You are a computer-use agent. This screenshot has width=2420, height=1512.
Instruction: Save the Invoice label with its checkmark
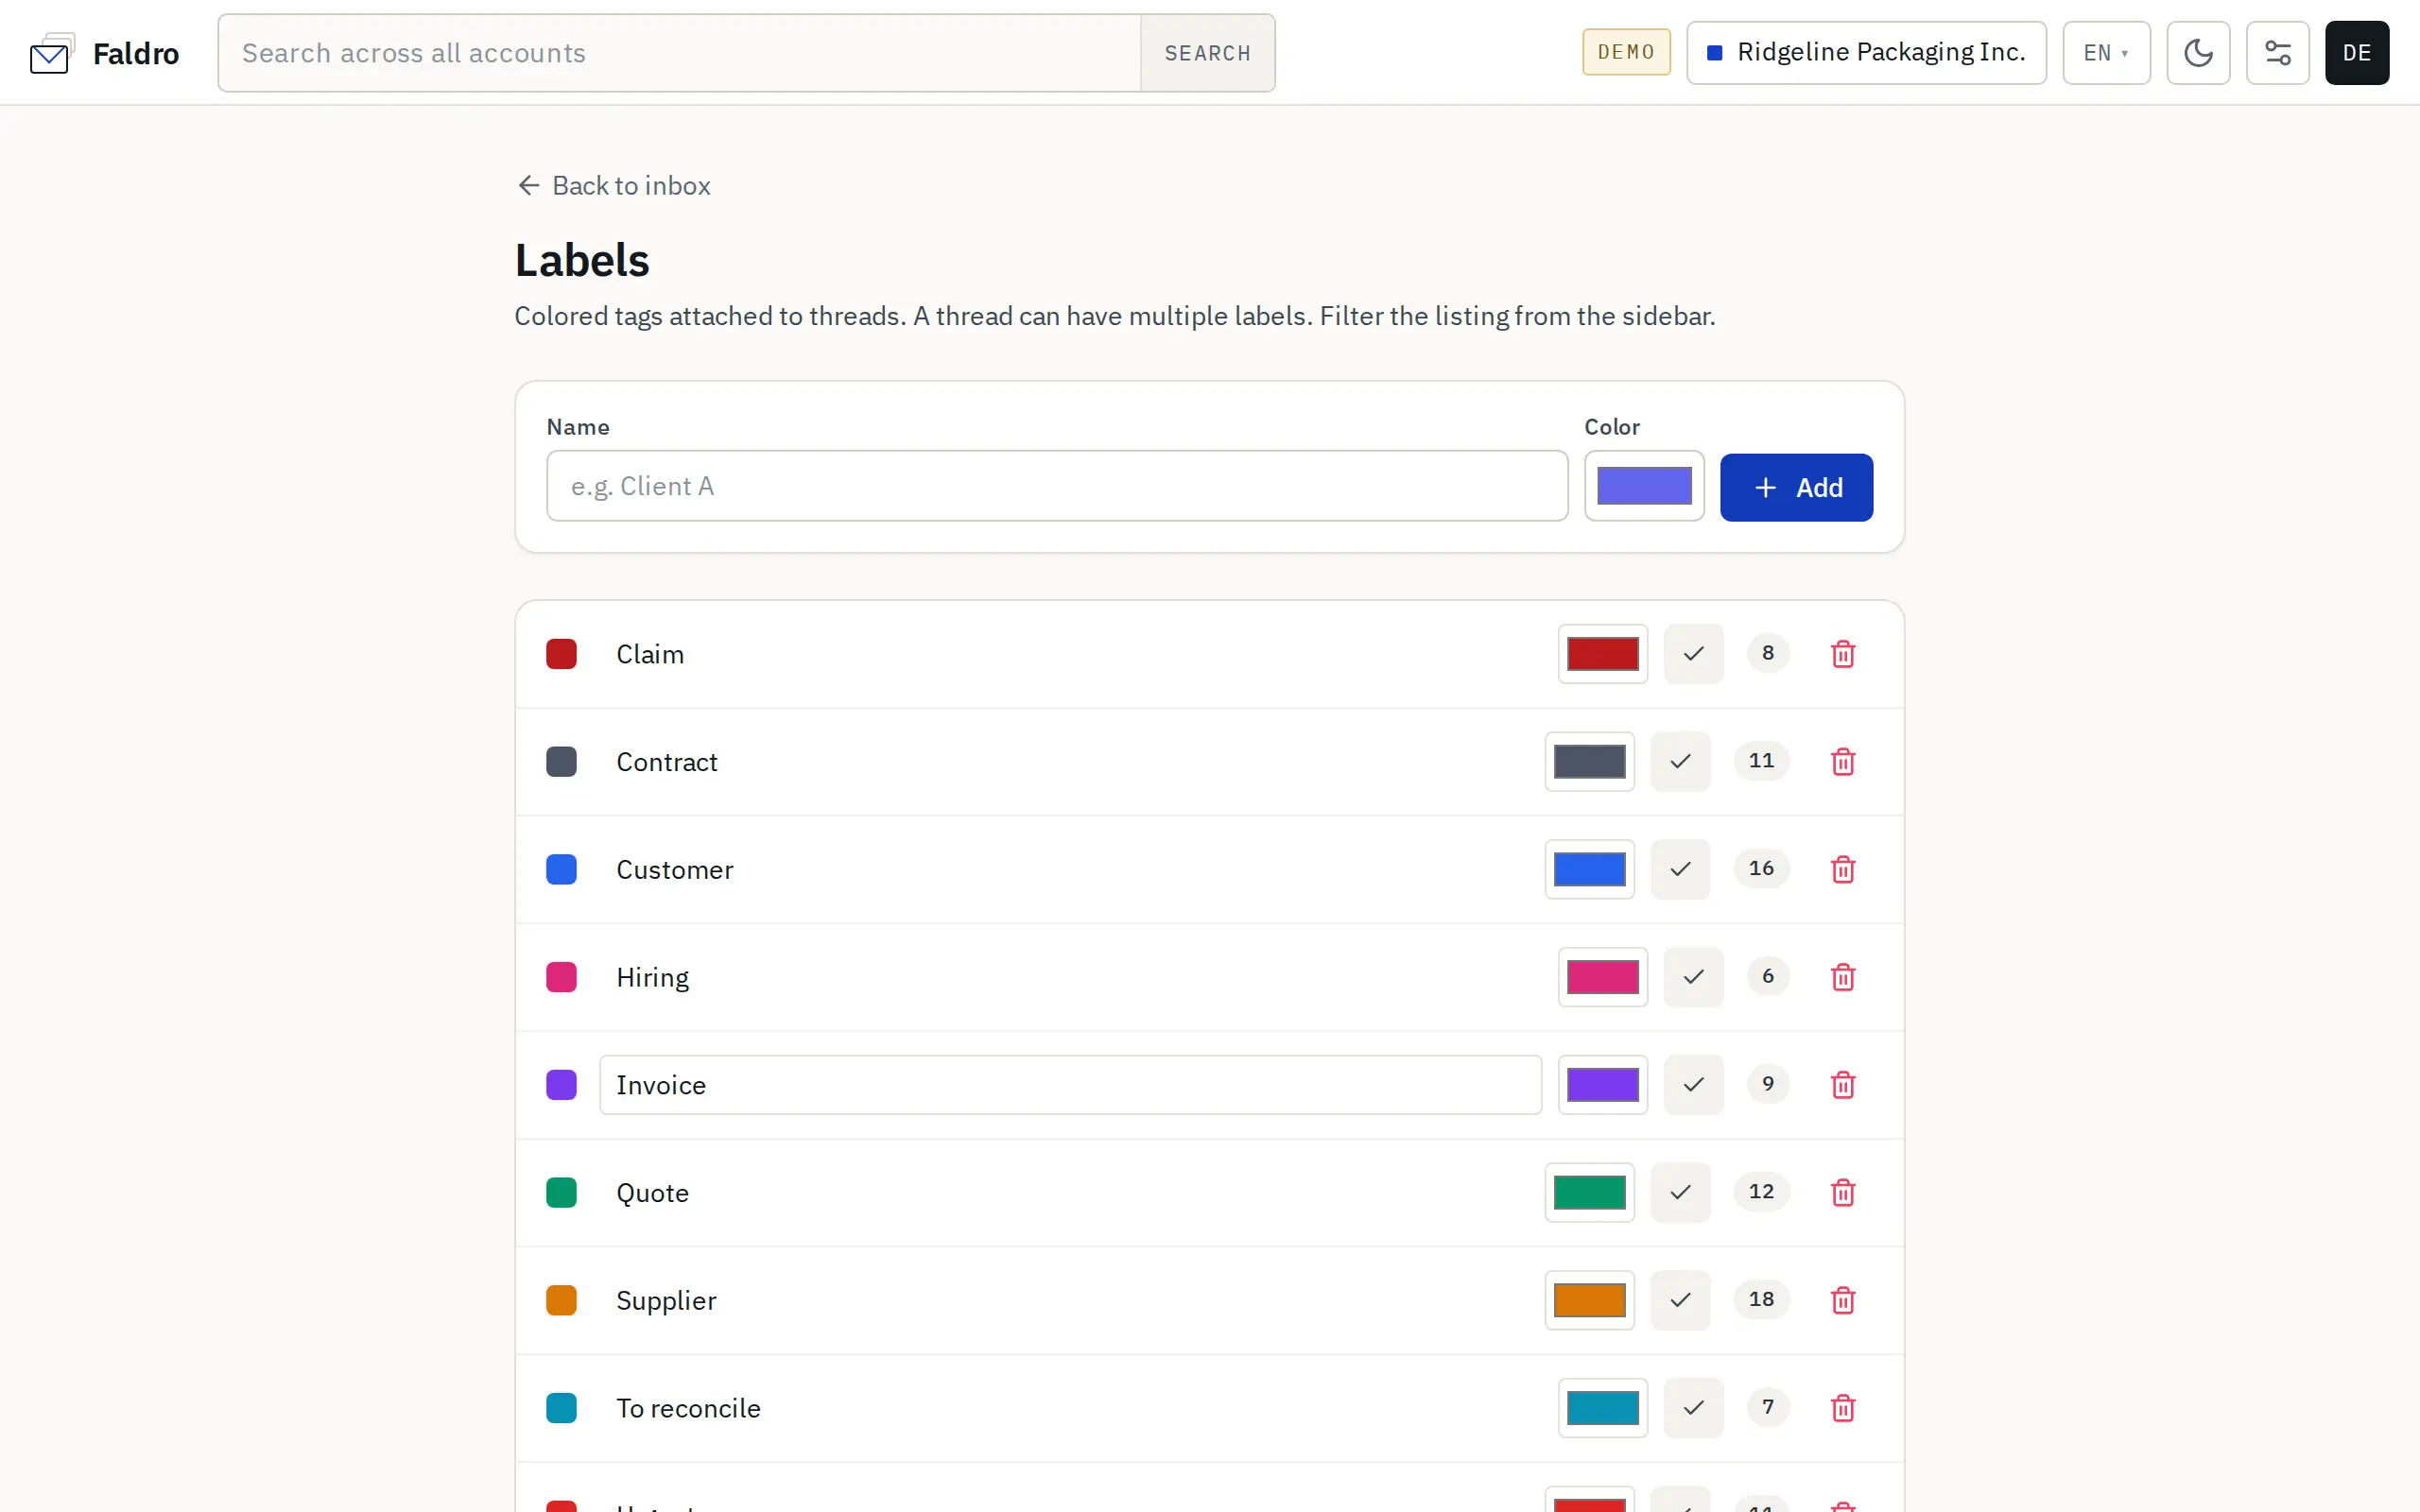[1693, 1085]
